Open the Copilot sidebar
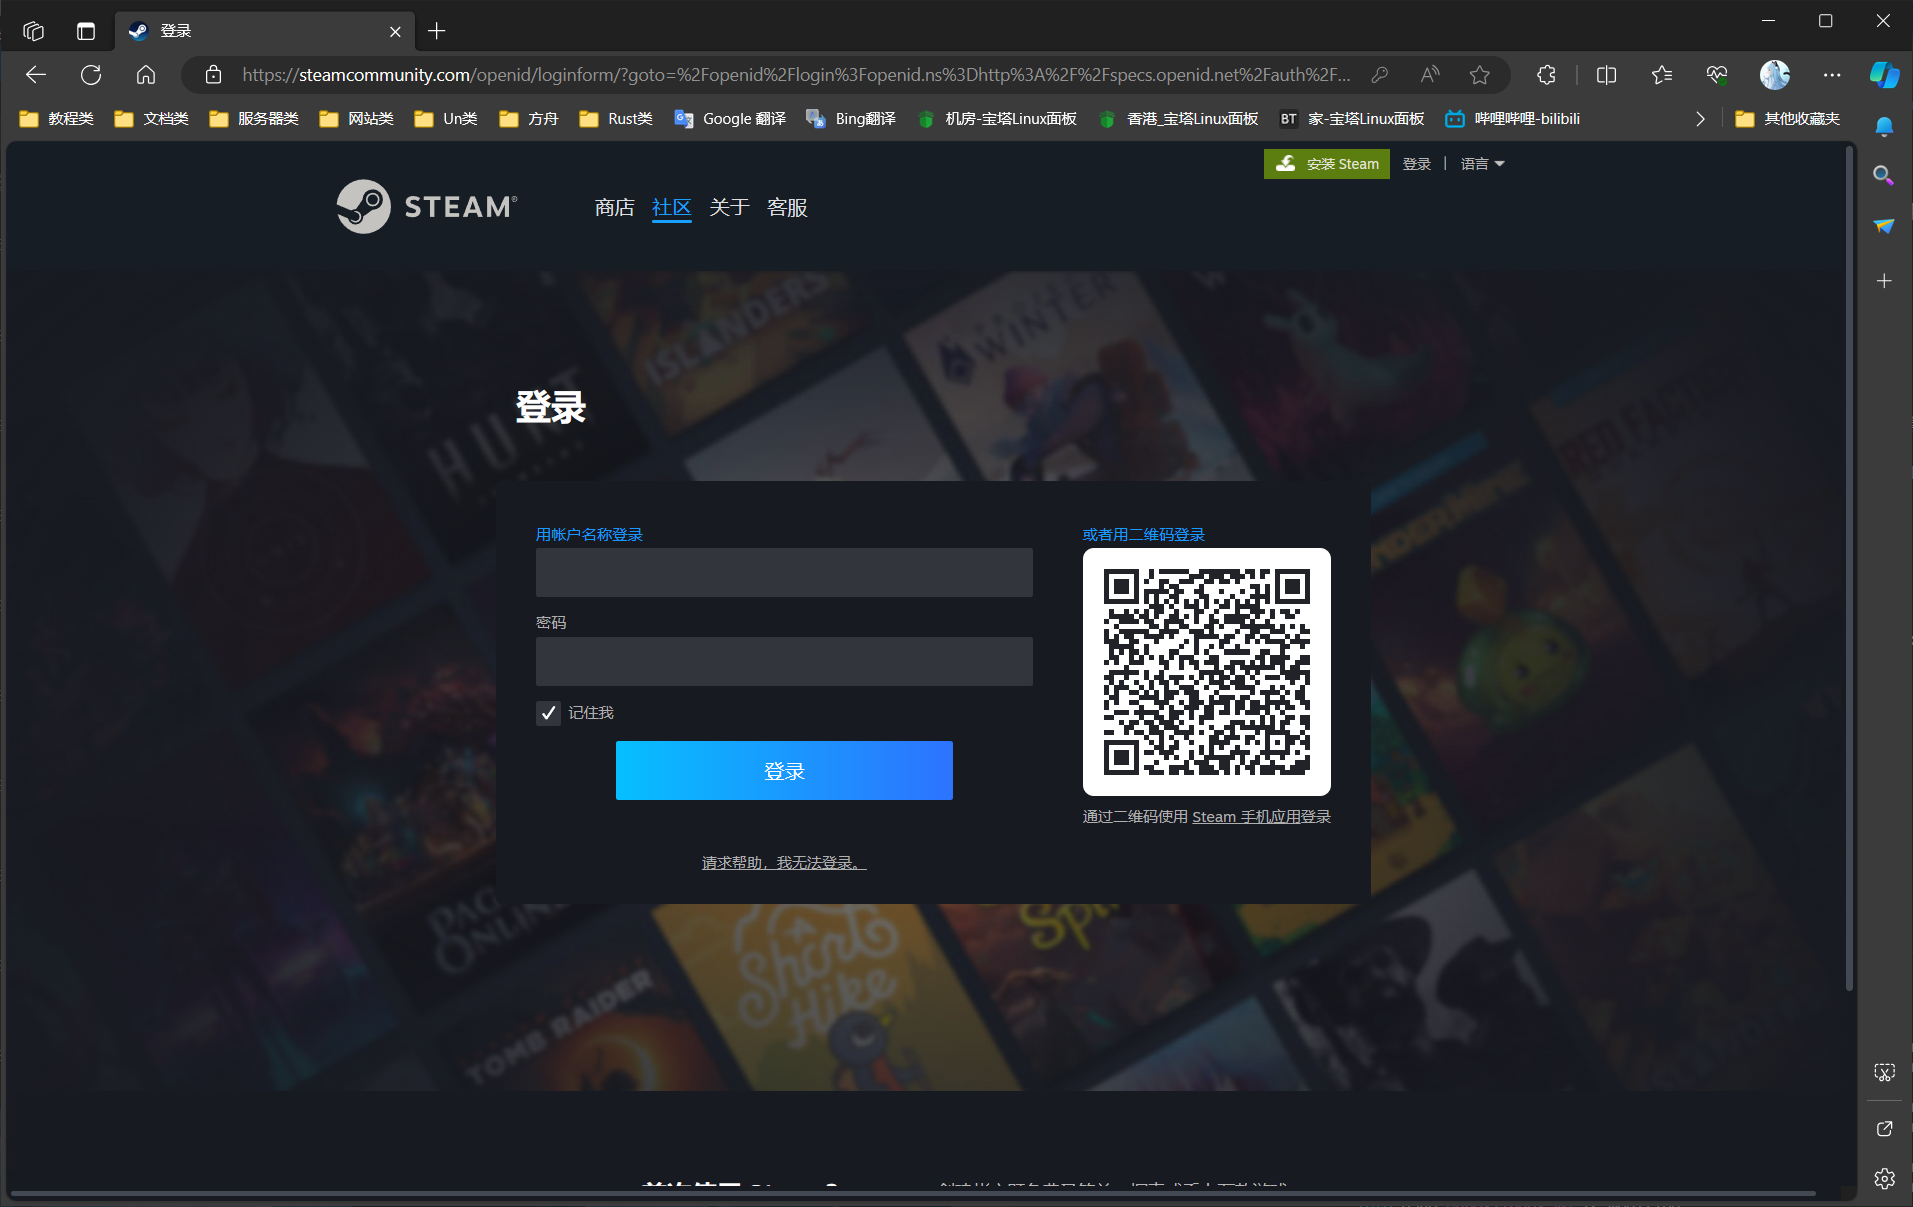 [1884, 75]
